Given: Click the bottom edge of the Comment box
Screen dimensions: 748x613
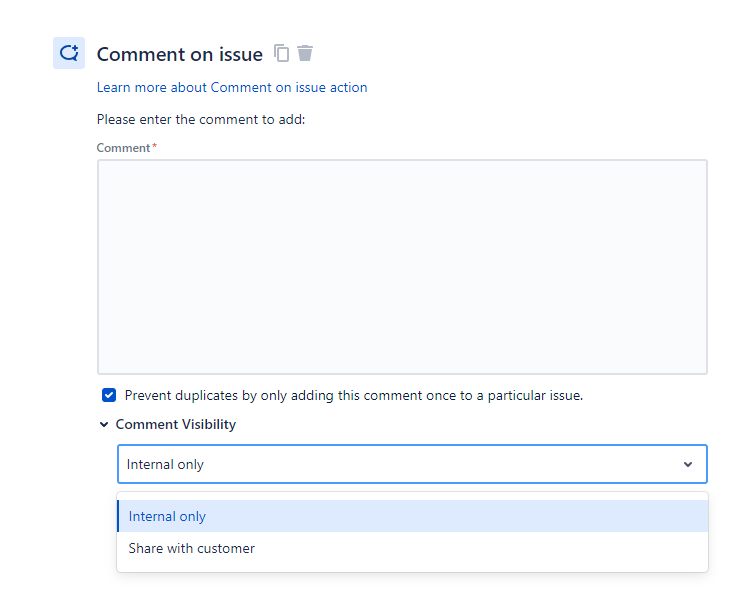Looking at the screenshot, I should [402, 373].
